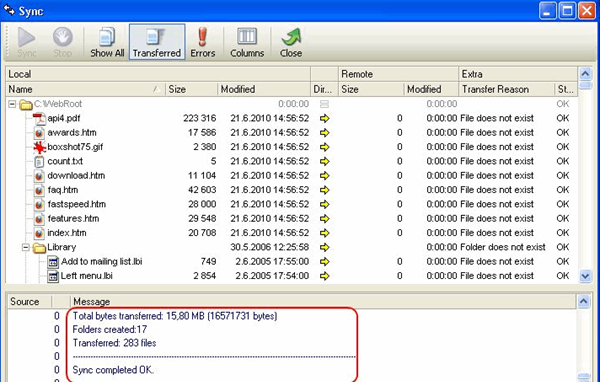Click the direction arrow for api4.pdf
600x382 pixels.
point(324,119)
